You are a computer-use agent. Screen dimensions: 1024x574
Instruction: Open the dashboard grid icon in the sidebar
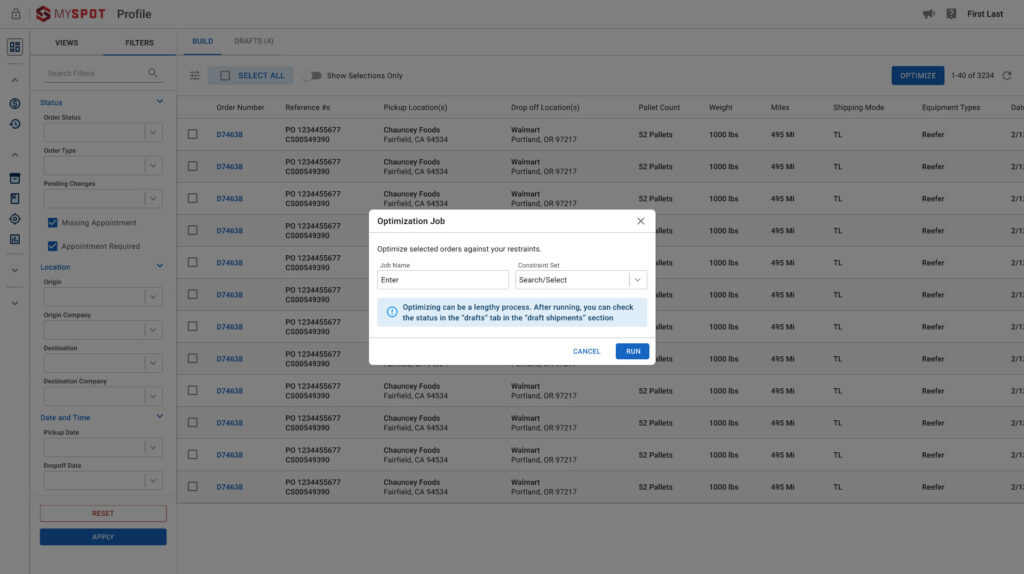[14, 47]
